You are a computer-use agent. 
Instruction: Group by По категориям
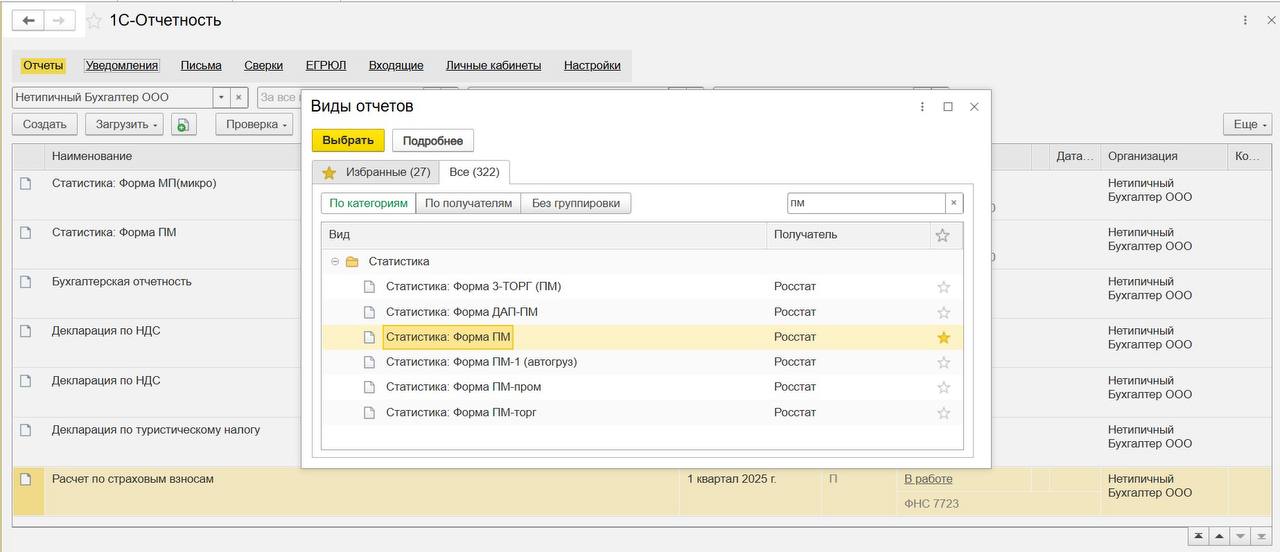click(369, 203)
